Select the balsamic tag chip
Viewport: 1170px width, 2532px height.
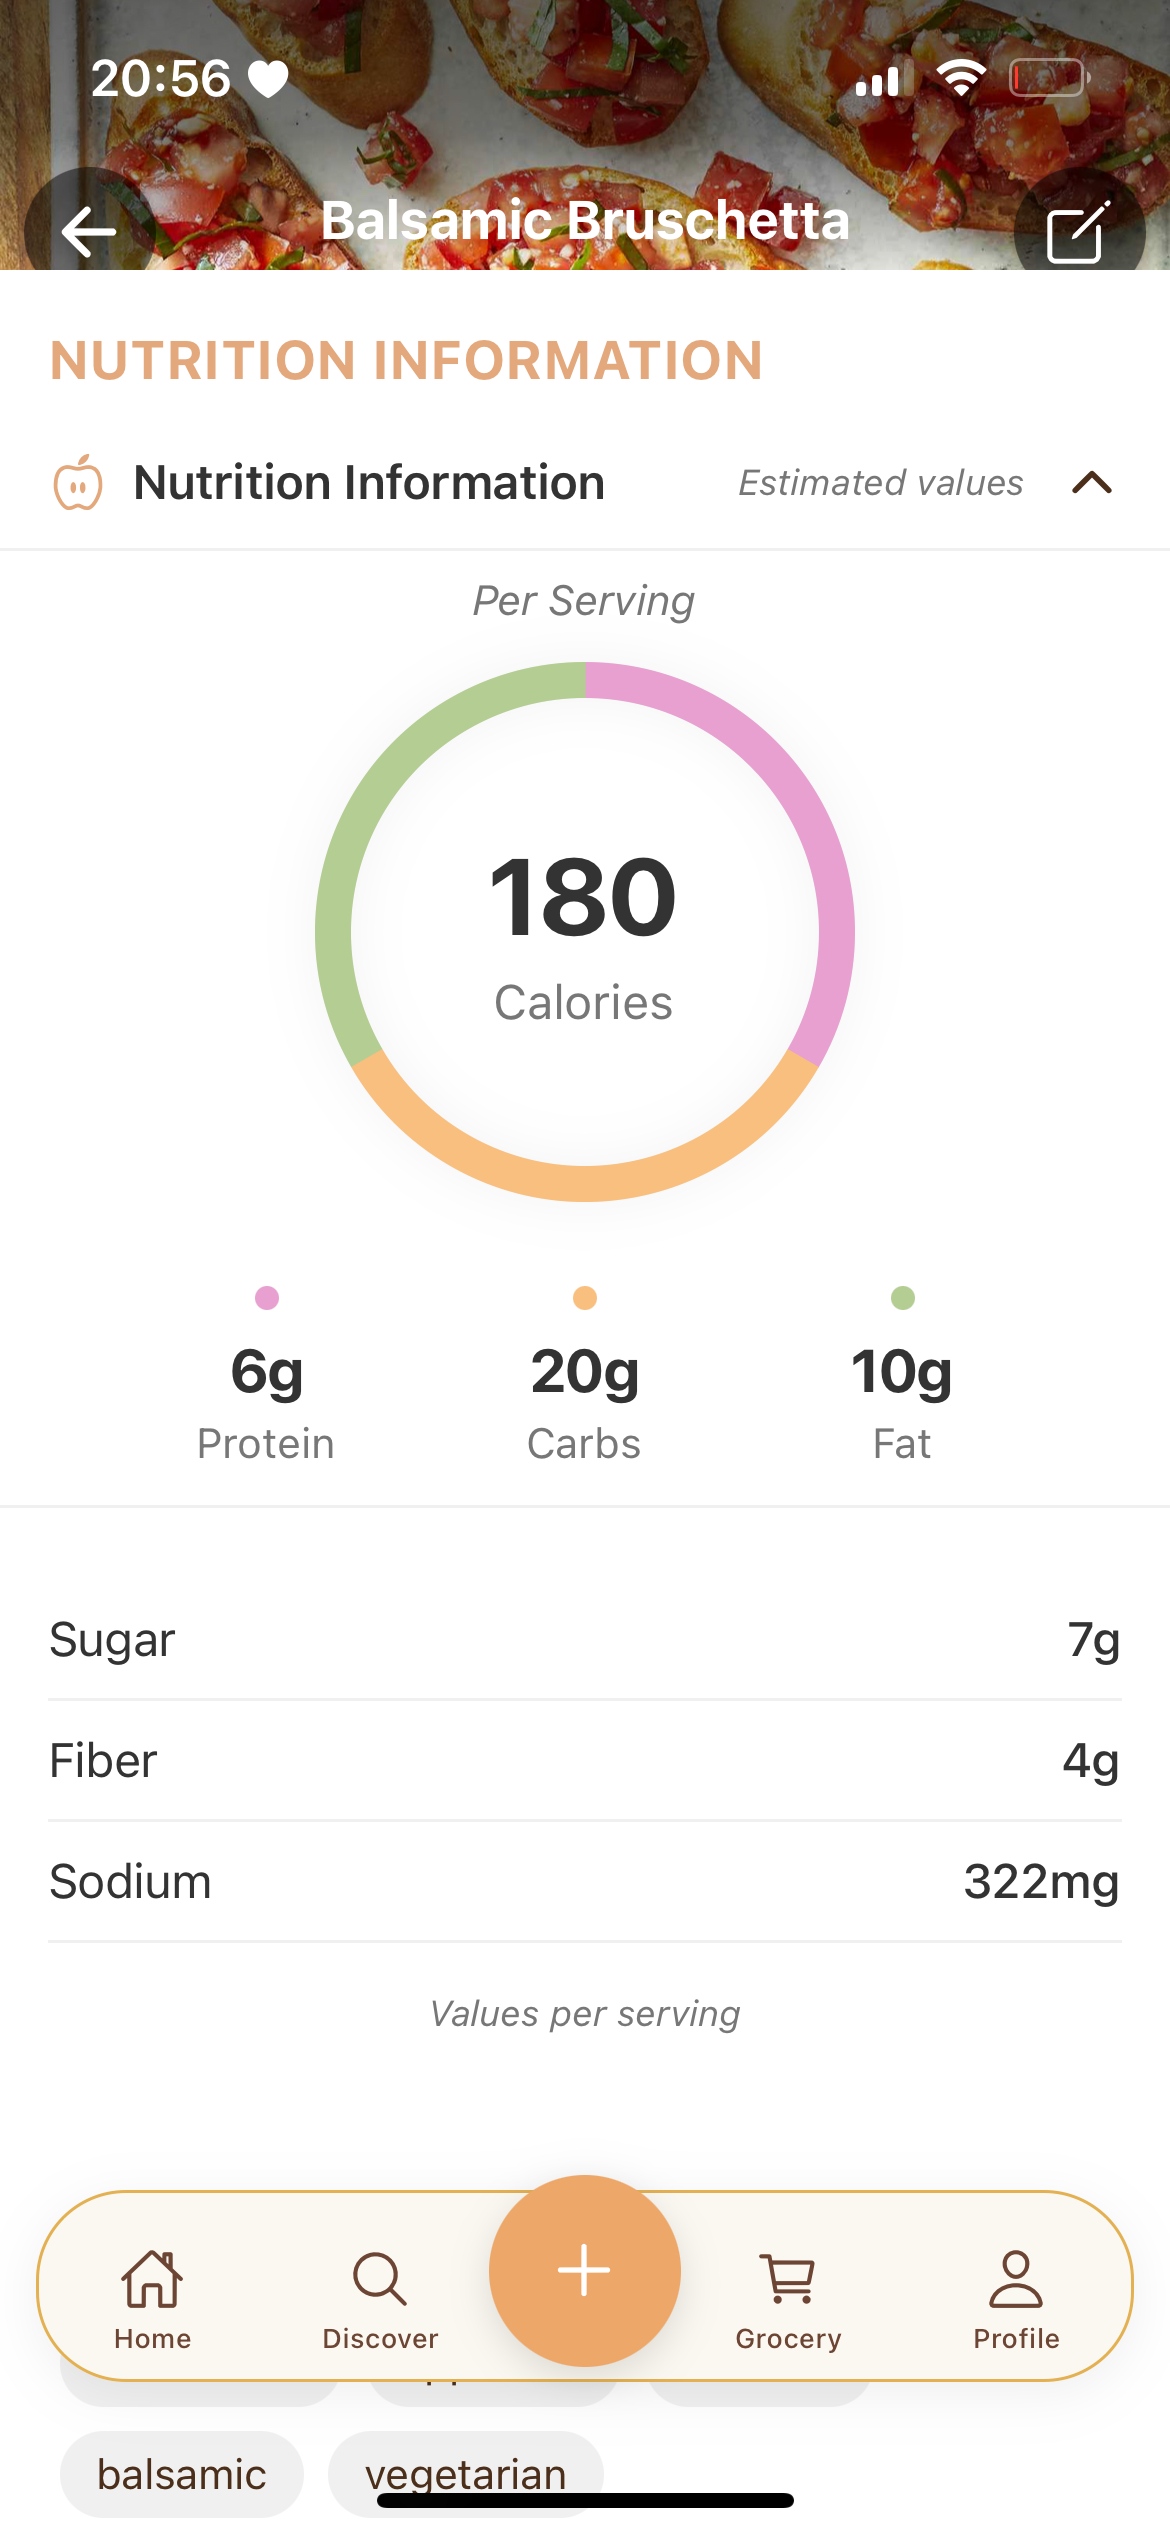(x=182, y=2474)
